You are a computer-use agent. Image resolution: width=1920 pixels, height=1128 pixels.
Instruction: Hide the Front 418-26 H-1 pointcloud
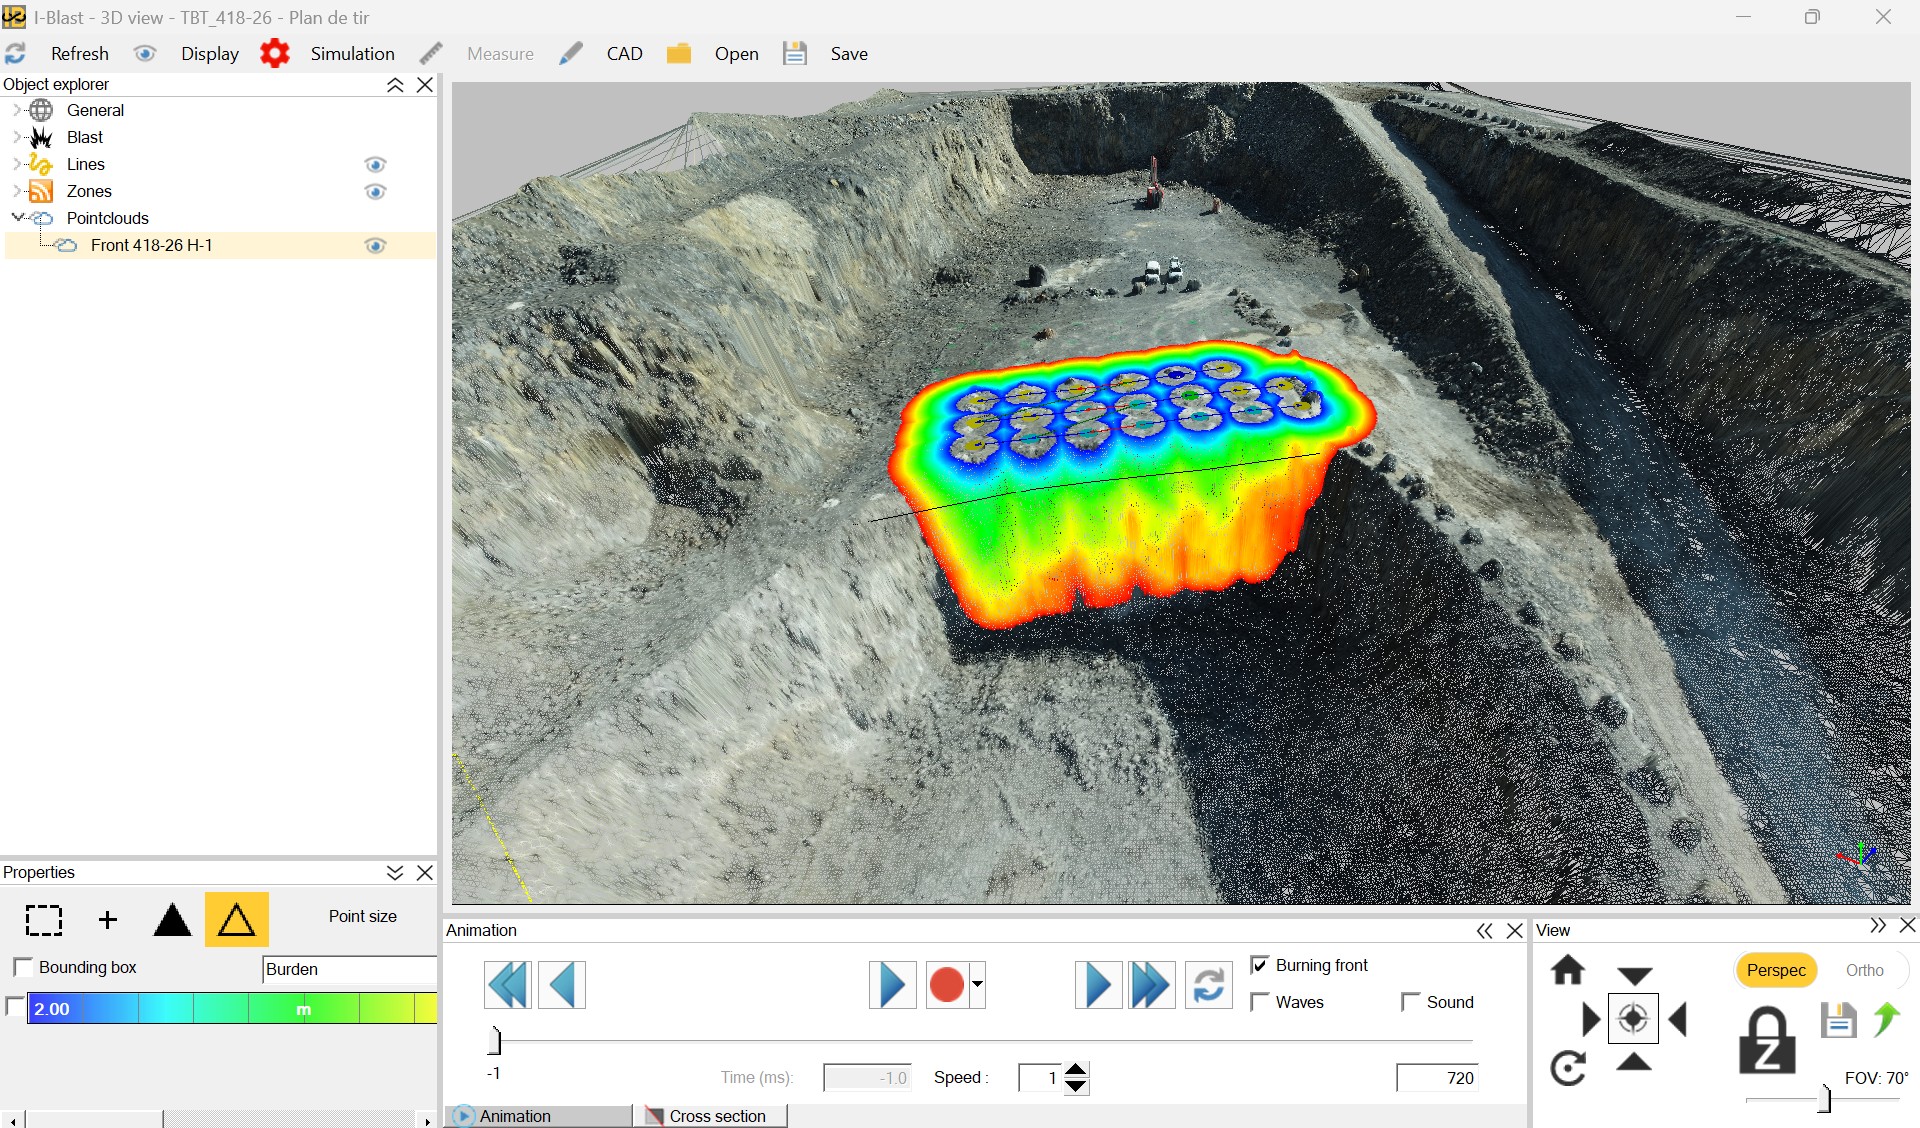click(375, 246)
